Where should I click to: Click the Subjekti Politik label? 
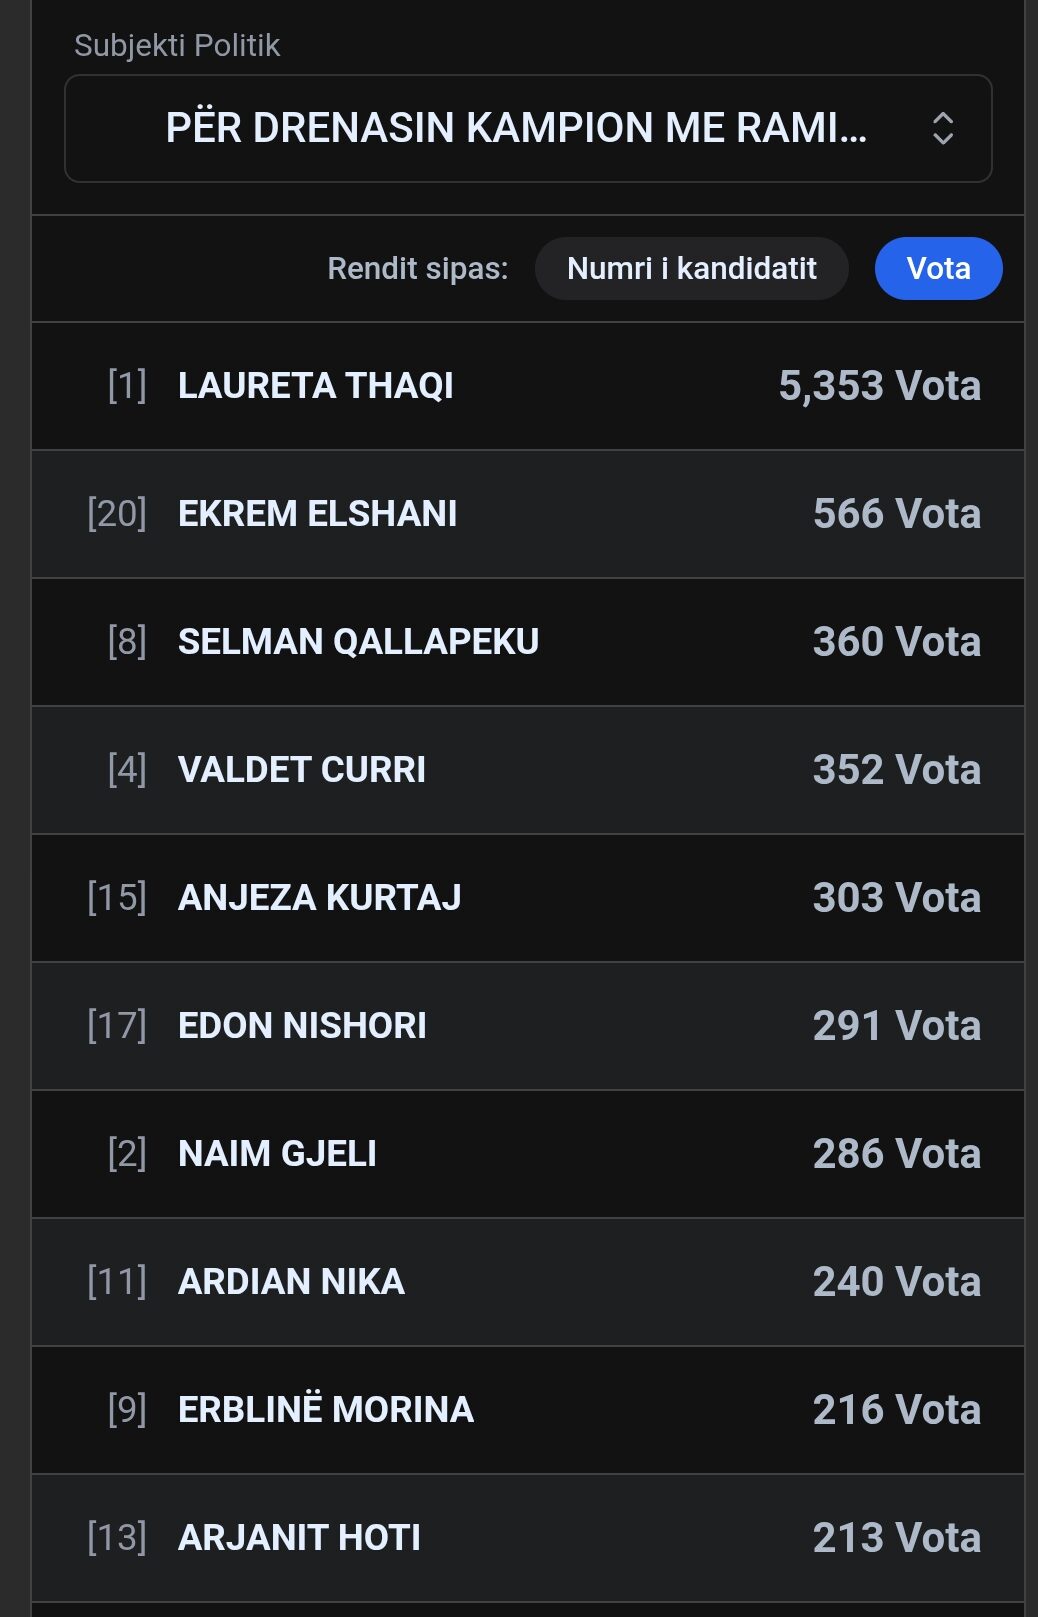pyautogui.click(x=177, y=46)
